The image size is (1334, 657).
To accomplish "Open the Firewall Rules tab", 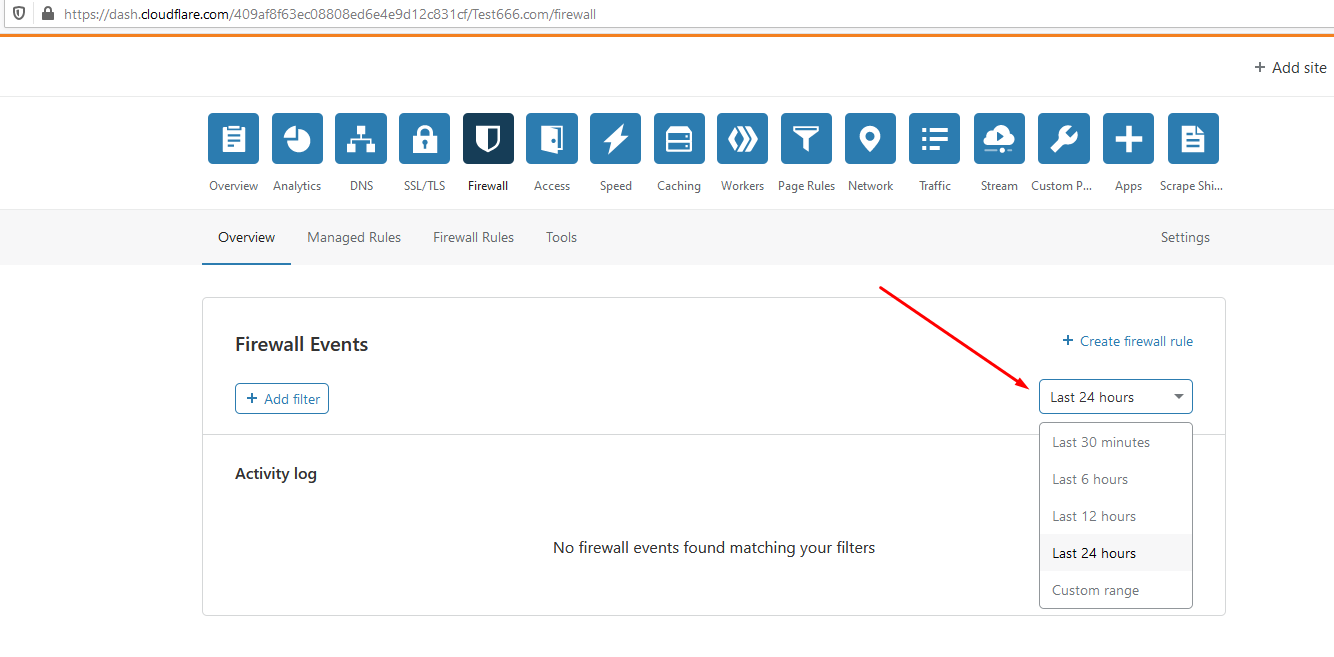I will [473, 237].
